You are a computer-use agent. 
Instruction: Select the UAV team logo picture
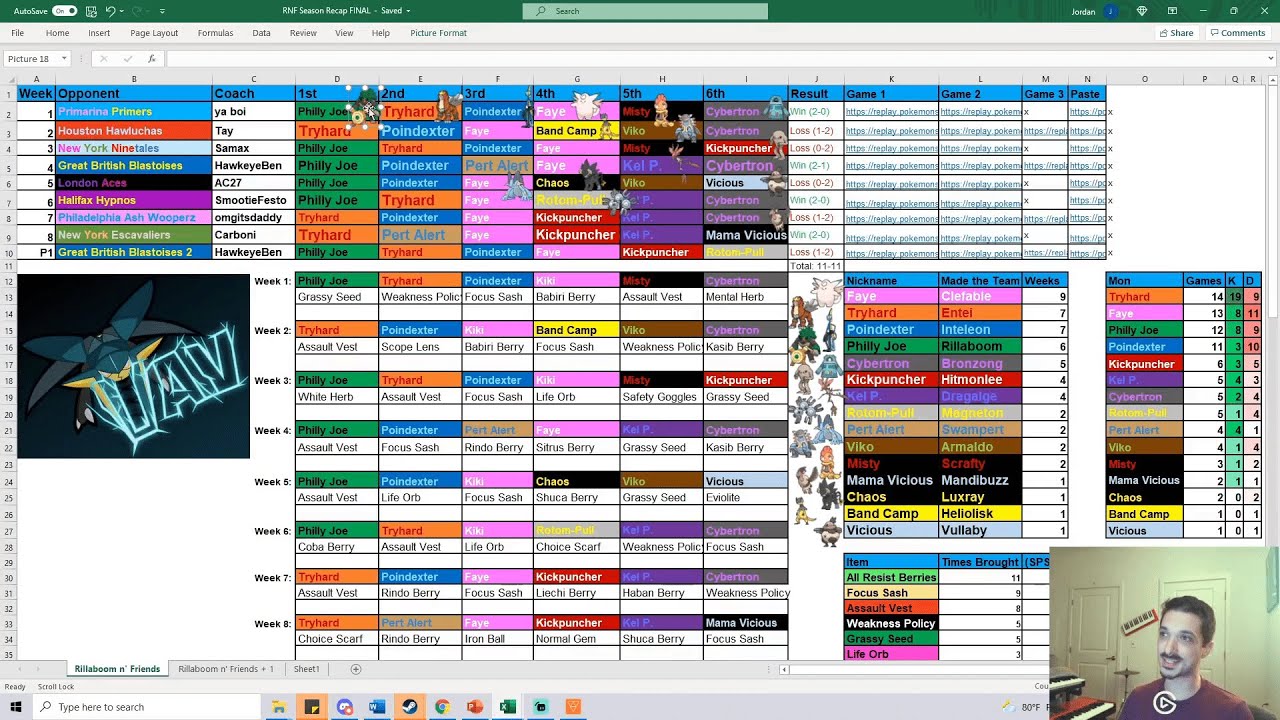133,365
